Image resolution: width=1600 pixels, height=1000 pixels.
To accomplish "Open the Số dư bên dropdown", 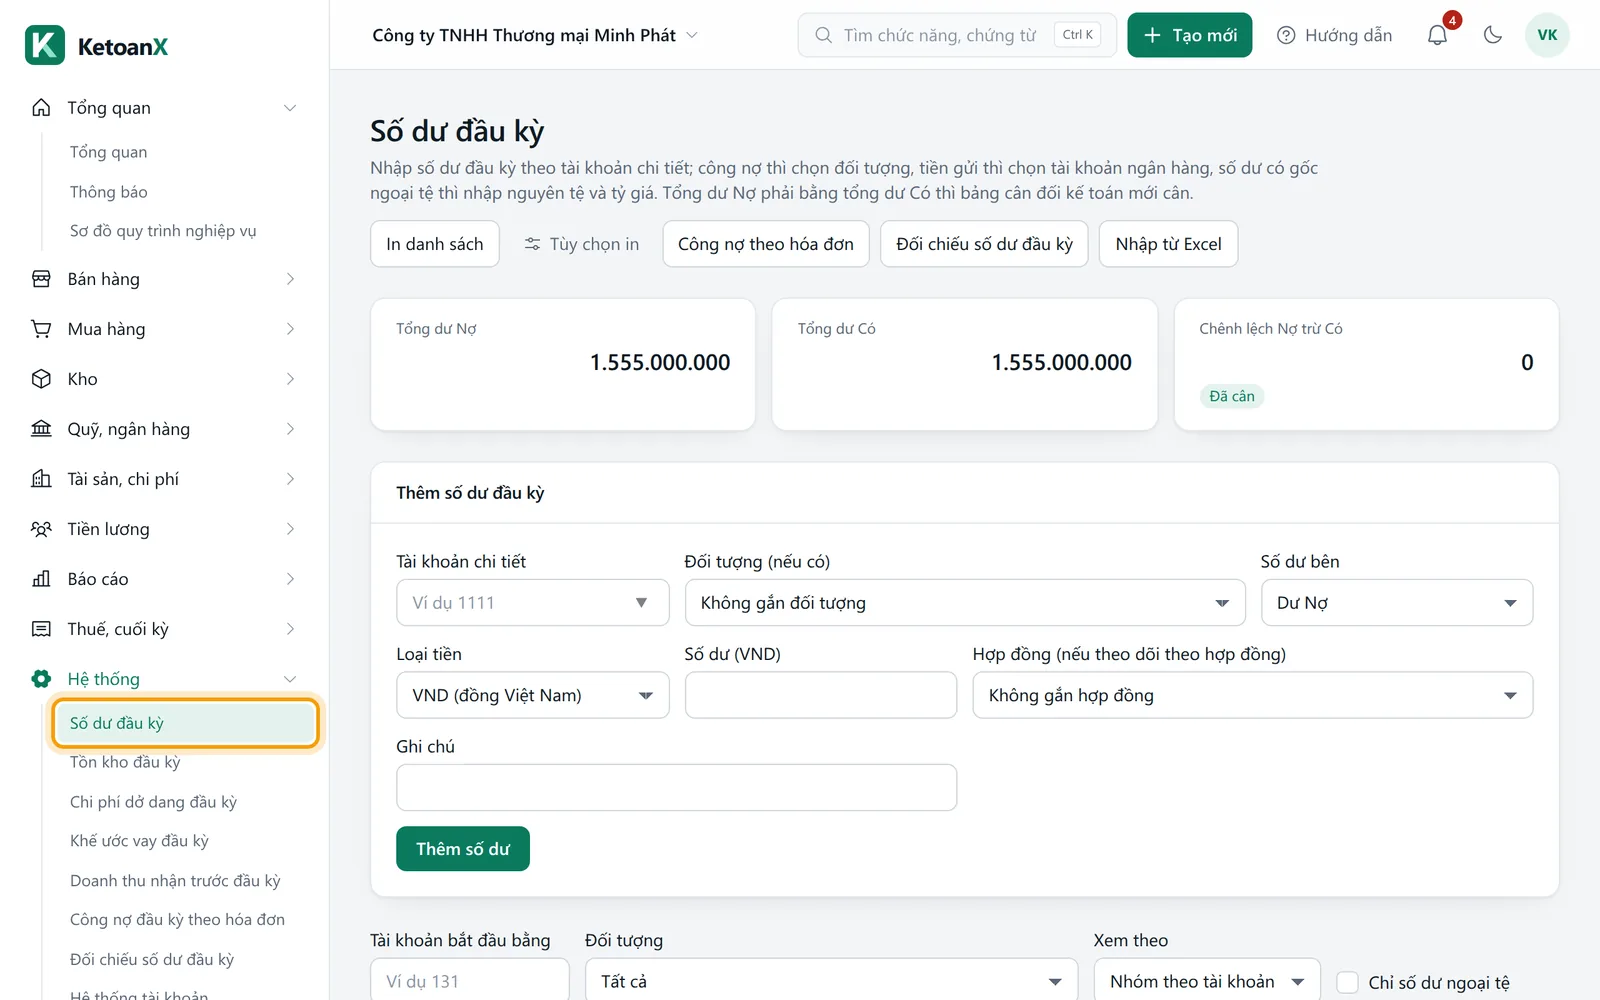I will point(1397,603).
